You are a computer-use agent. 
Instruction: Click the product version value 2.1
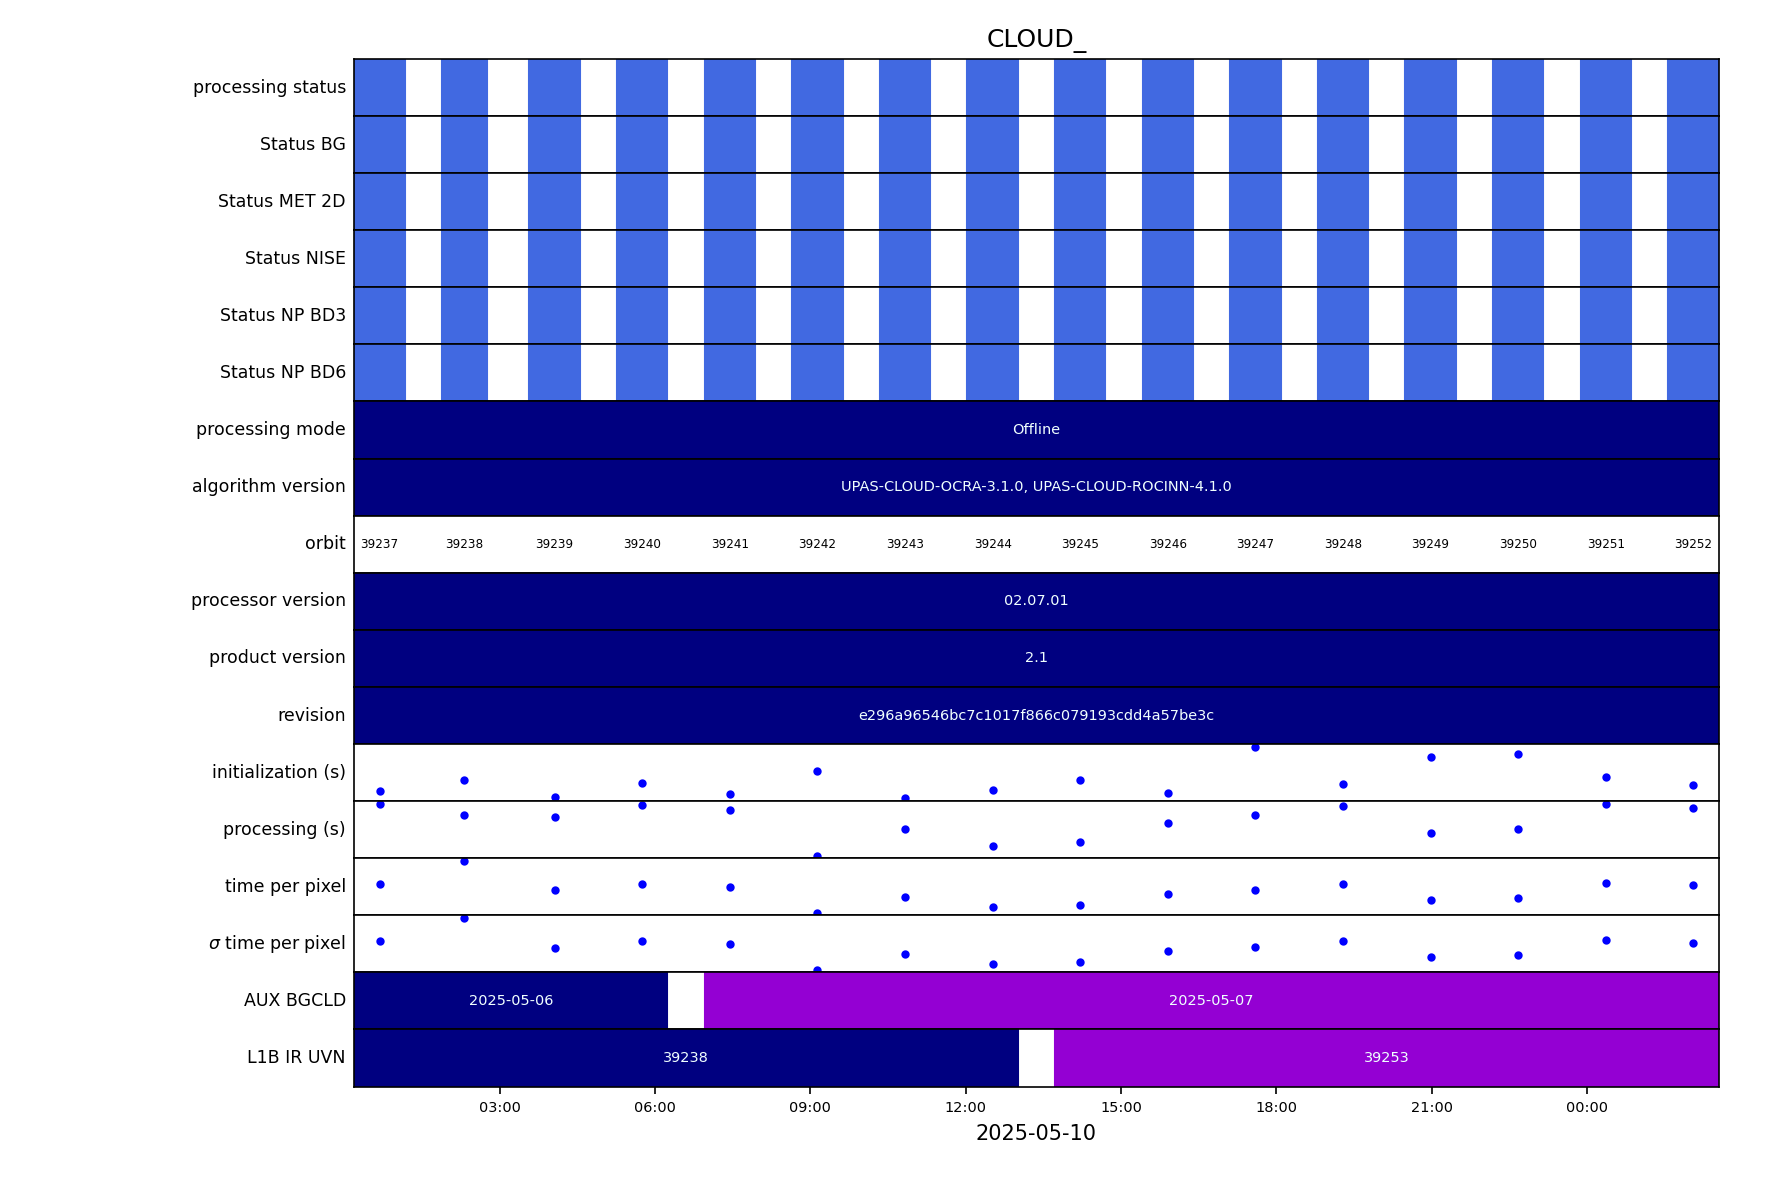(x=1036, y=657)
